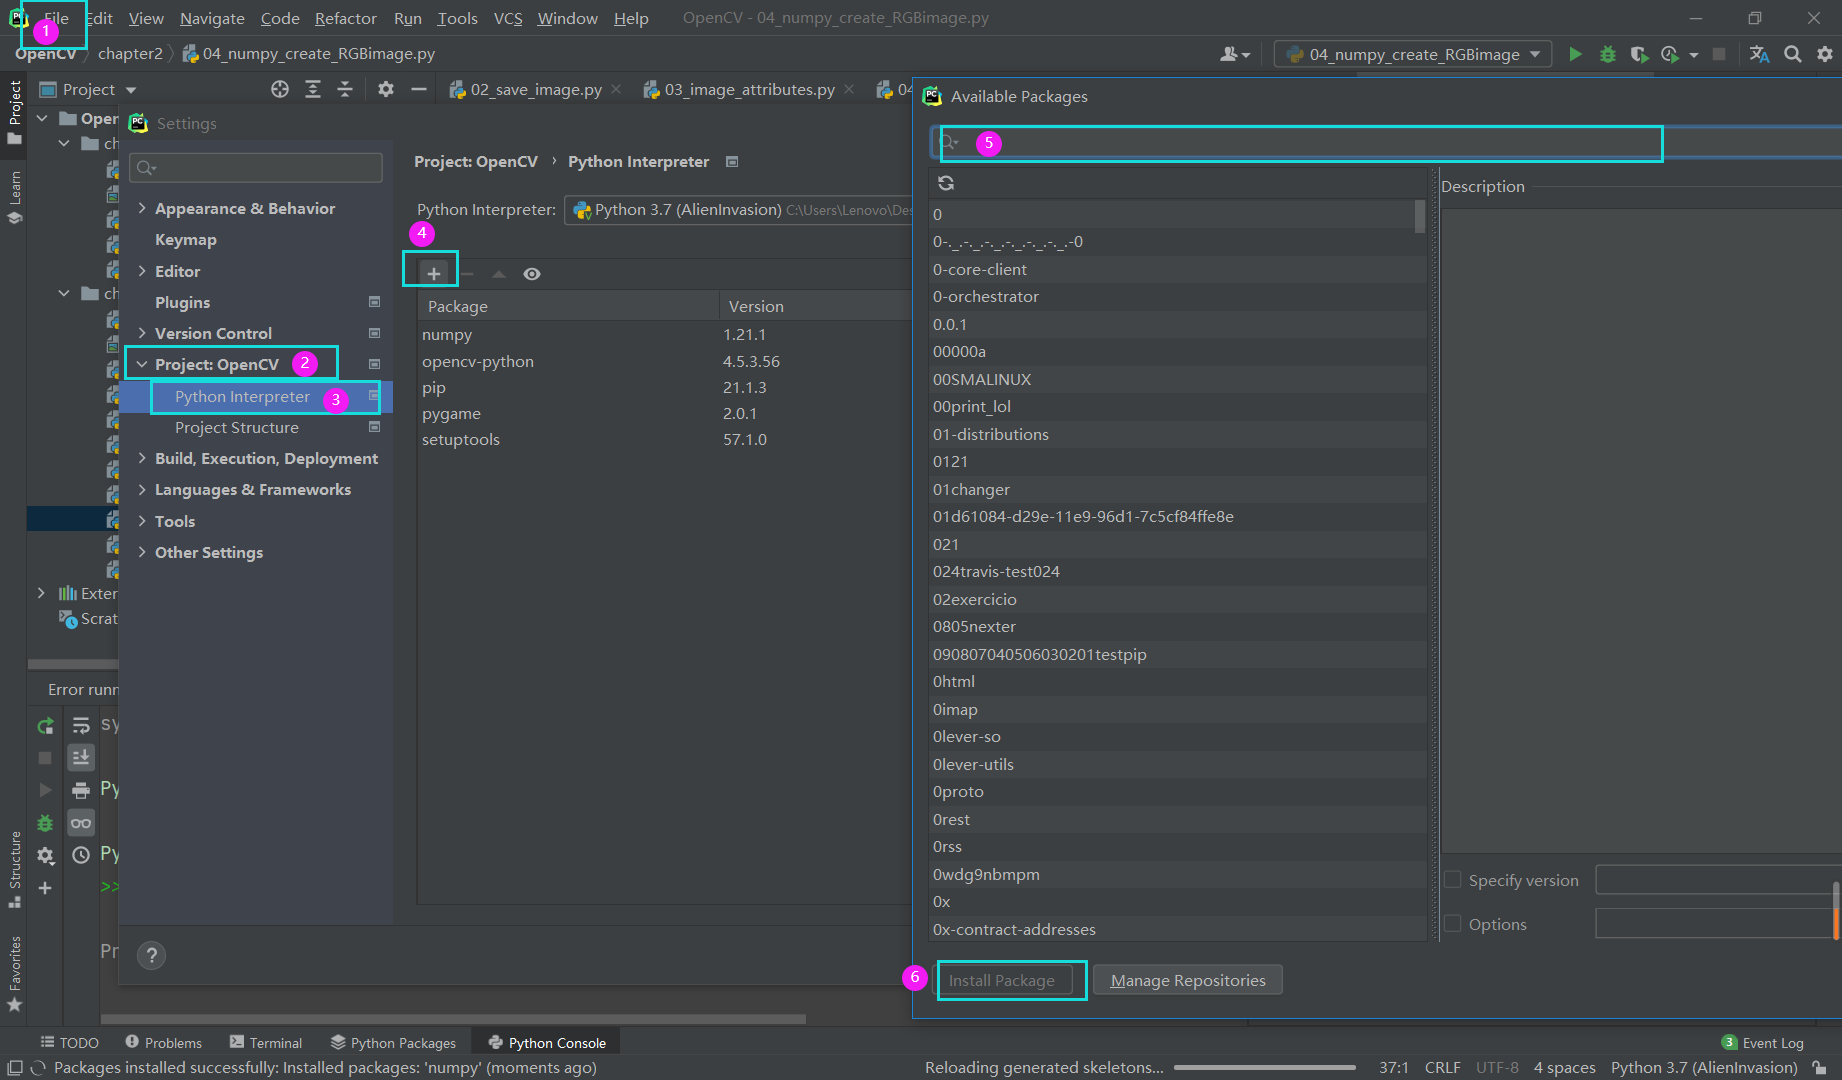This screenshot has height=1080, width=1842.
Task: Click the help question mark in Settings
Action: (151, 955)
